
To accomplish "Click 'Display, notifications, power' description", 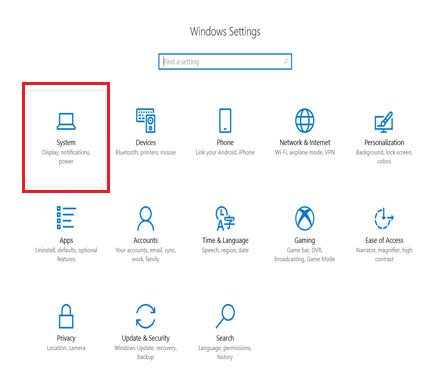I will coord(66,157).
